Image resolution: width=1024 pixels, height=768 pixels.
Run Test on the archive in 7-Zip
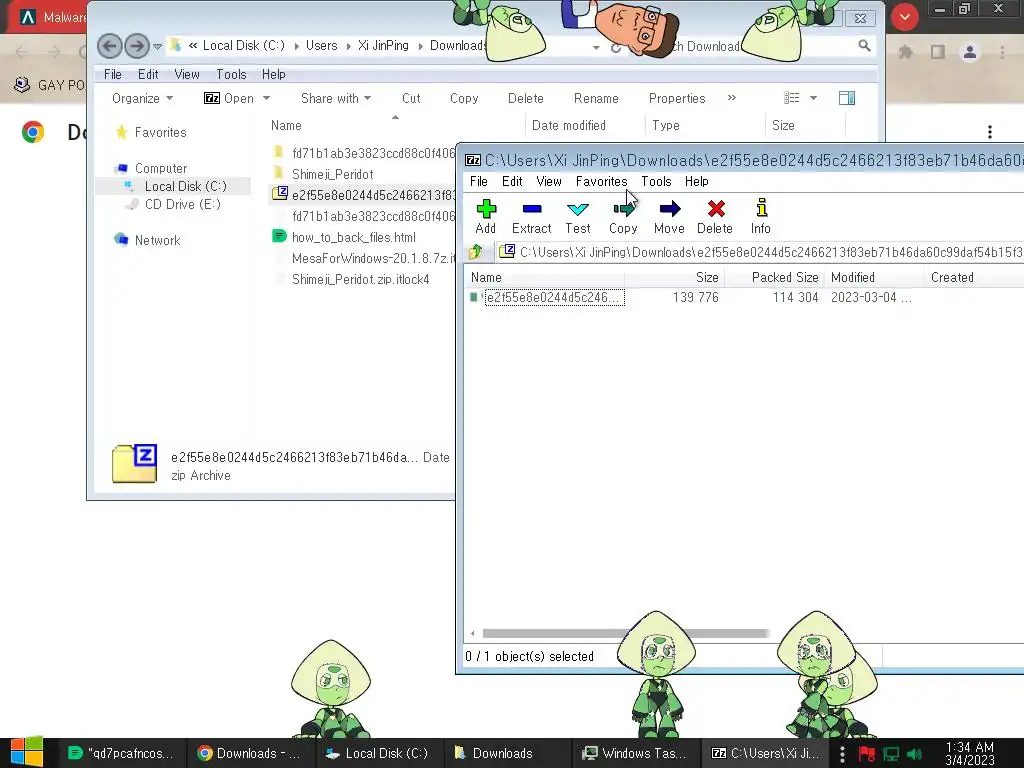pos(578,217)
